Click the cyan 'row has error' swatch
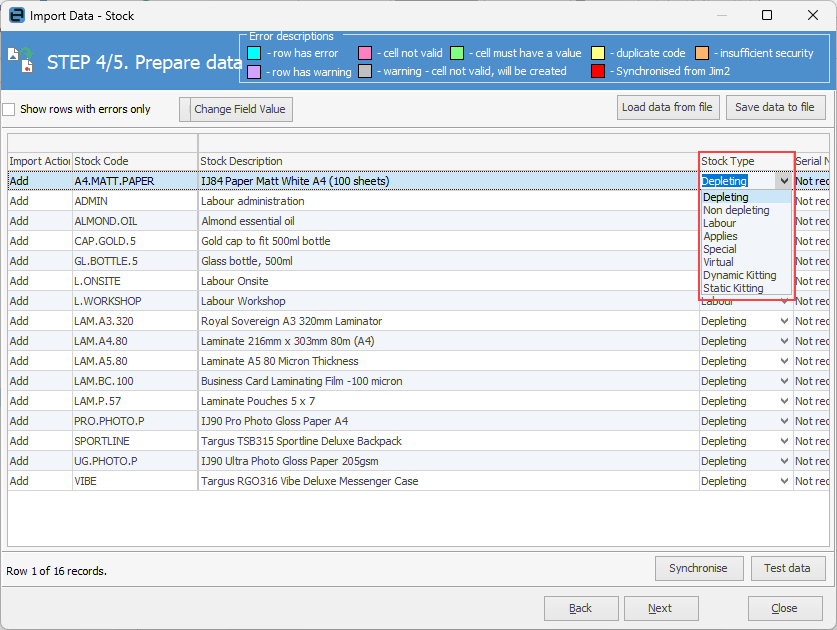Screen dimensions: 837x630 (254, 53)
